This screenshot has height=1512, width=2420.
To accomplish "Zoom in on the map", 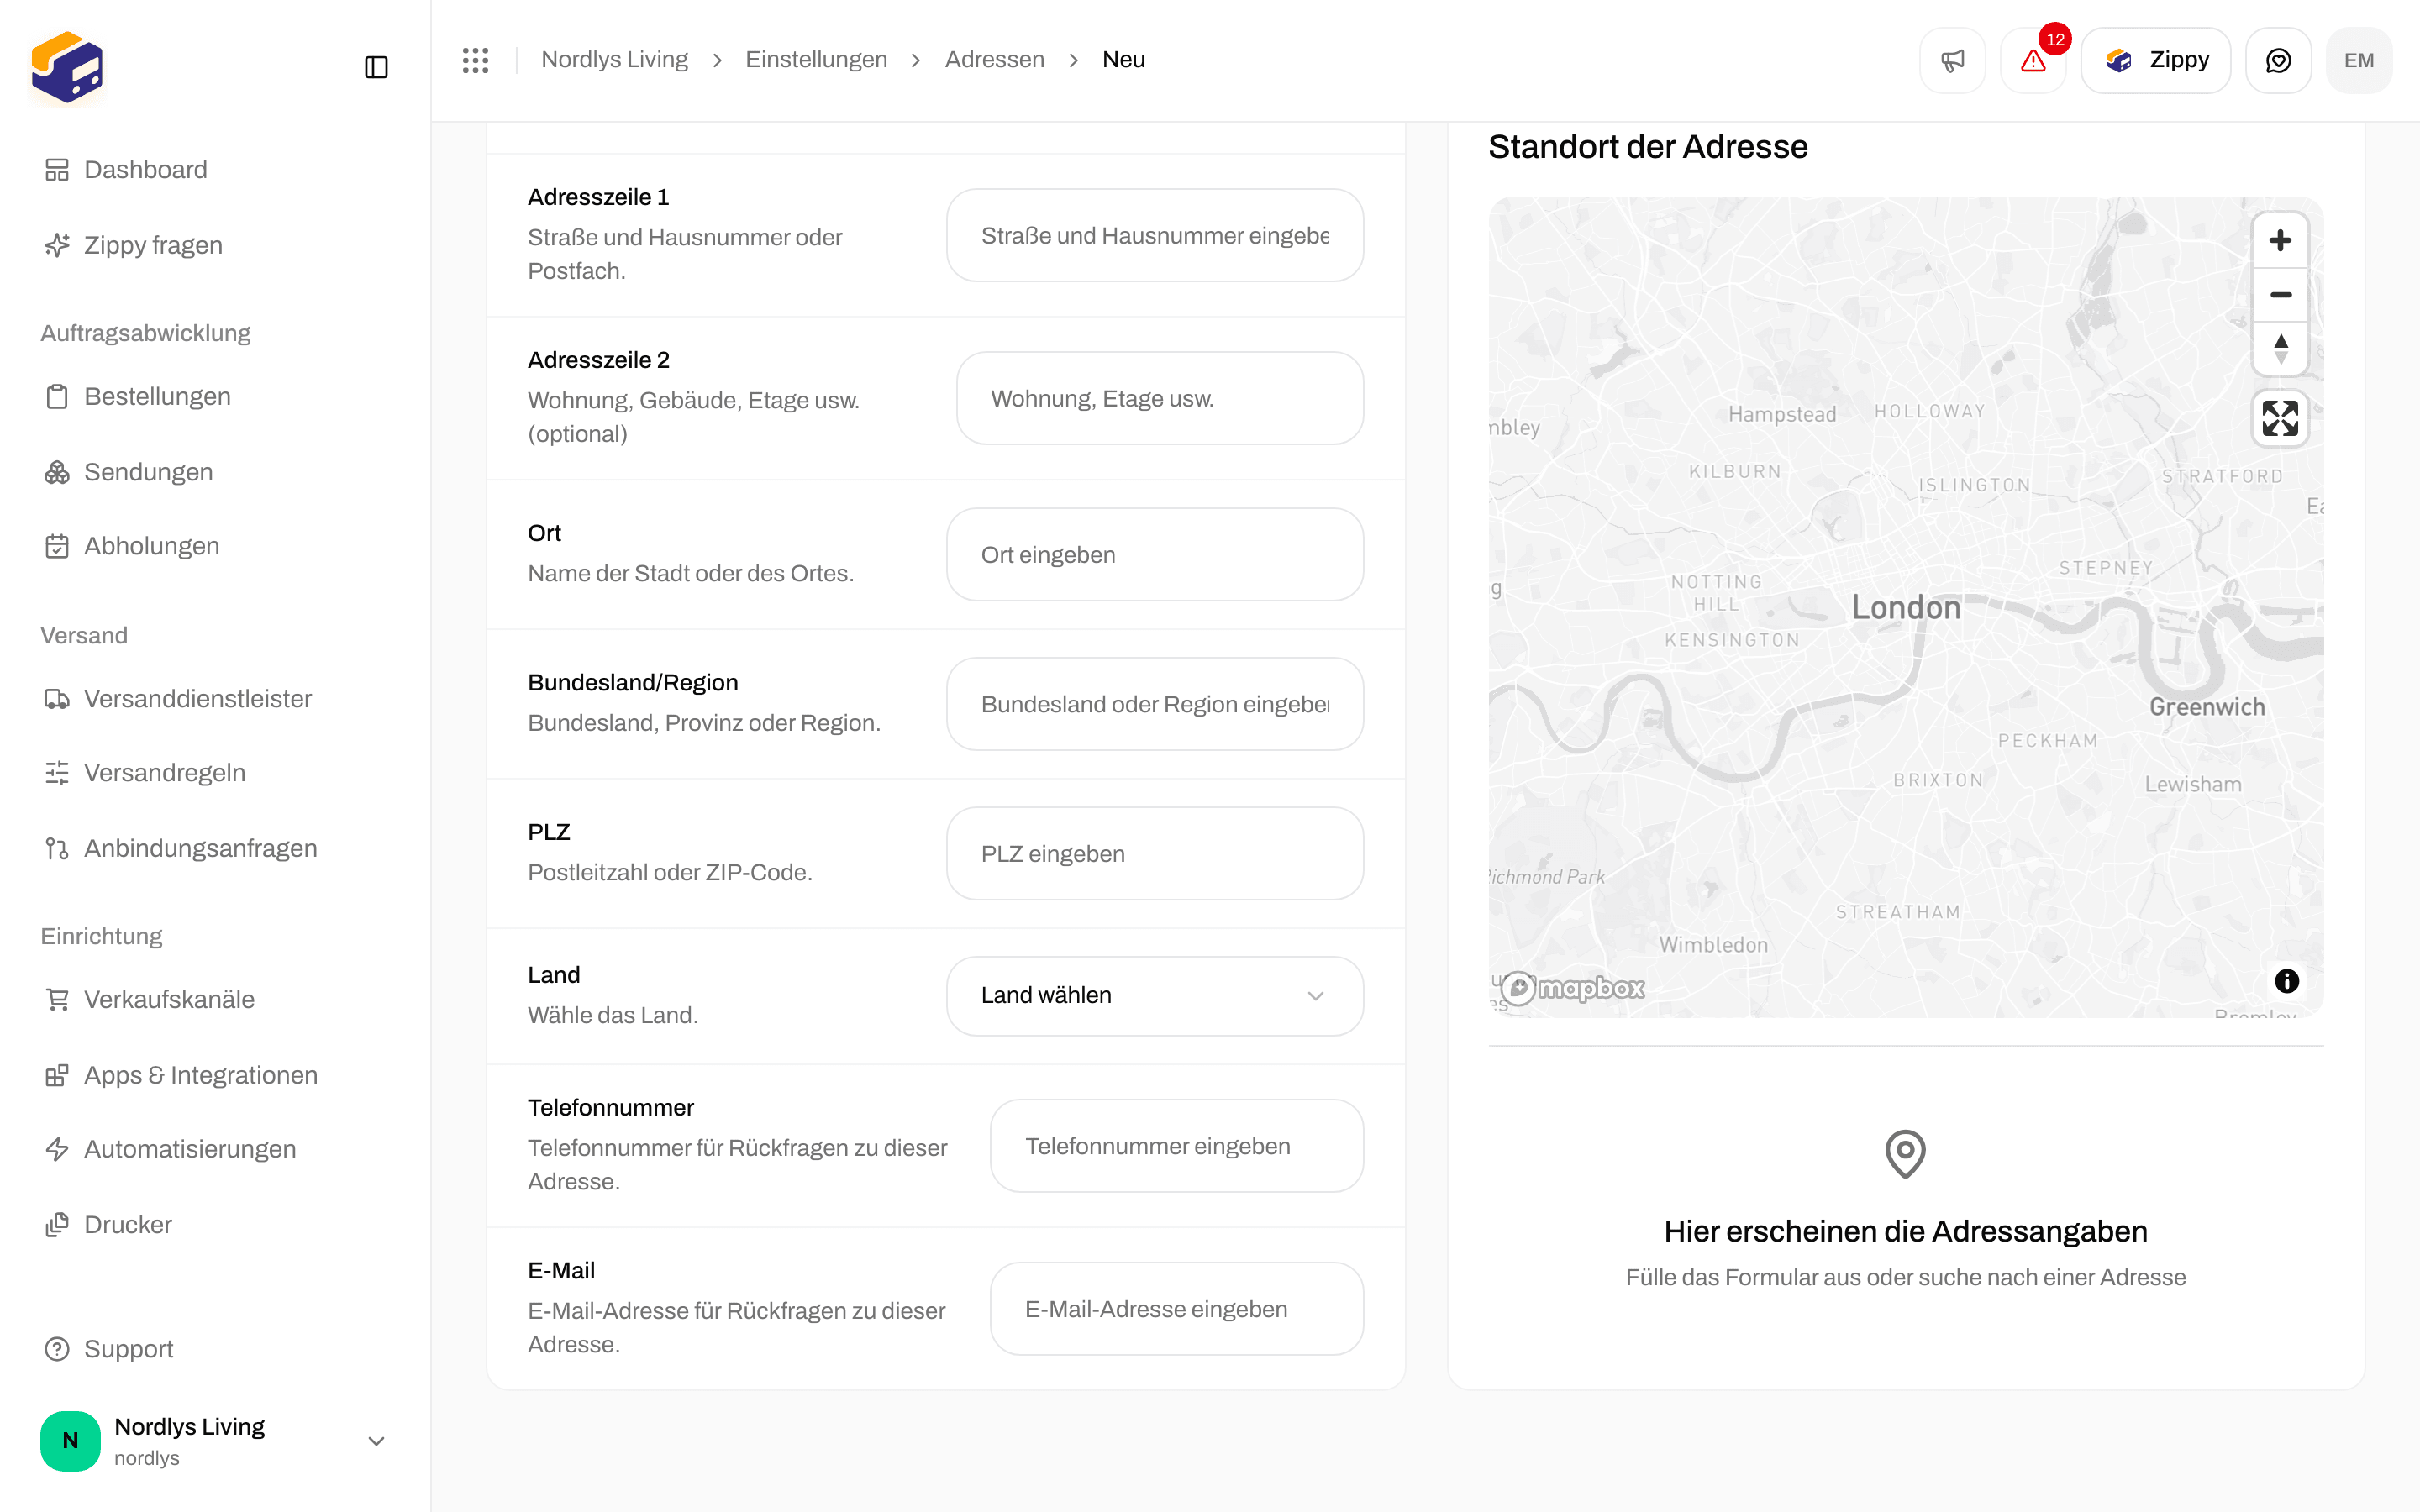I will (x=2280, y=240).
